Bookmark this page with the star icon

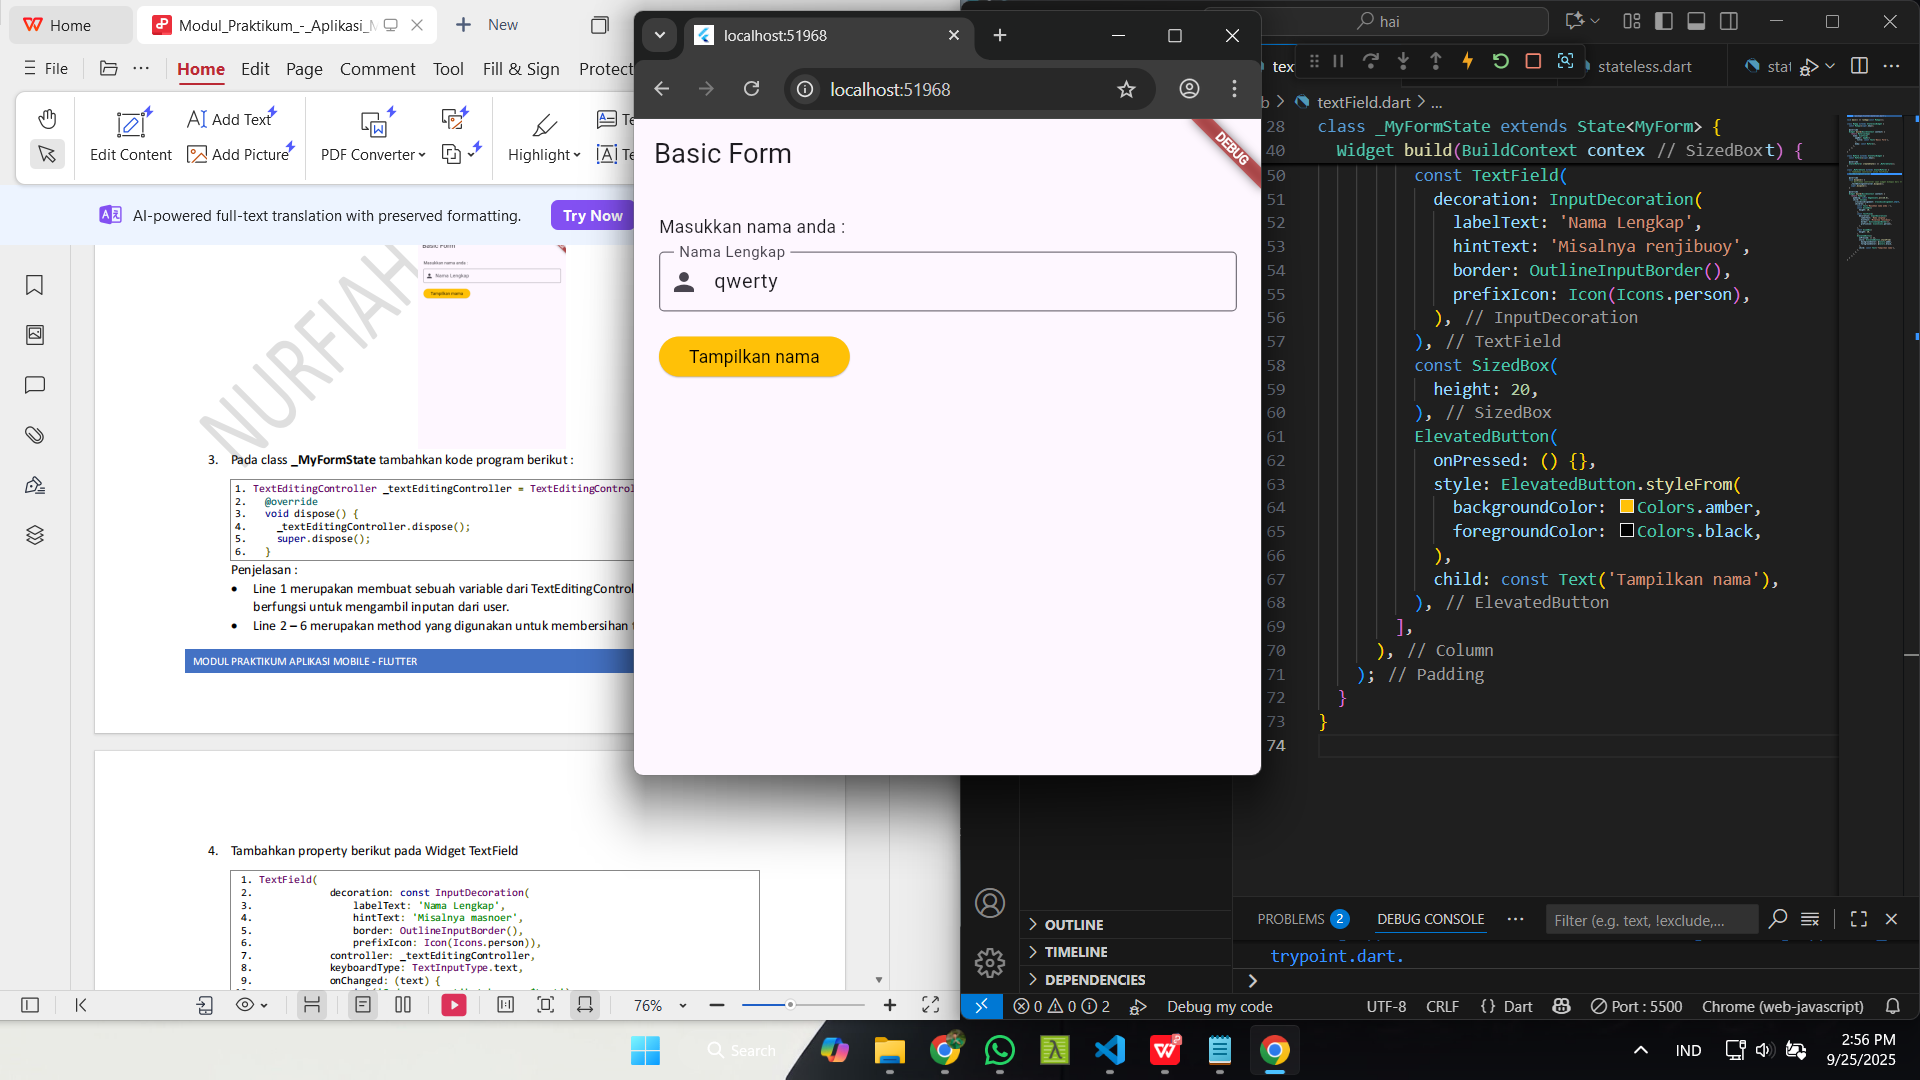pos(1126,90)
